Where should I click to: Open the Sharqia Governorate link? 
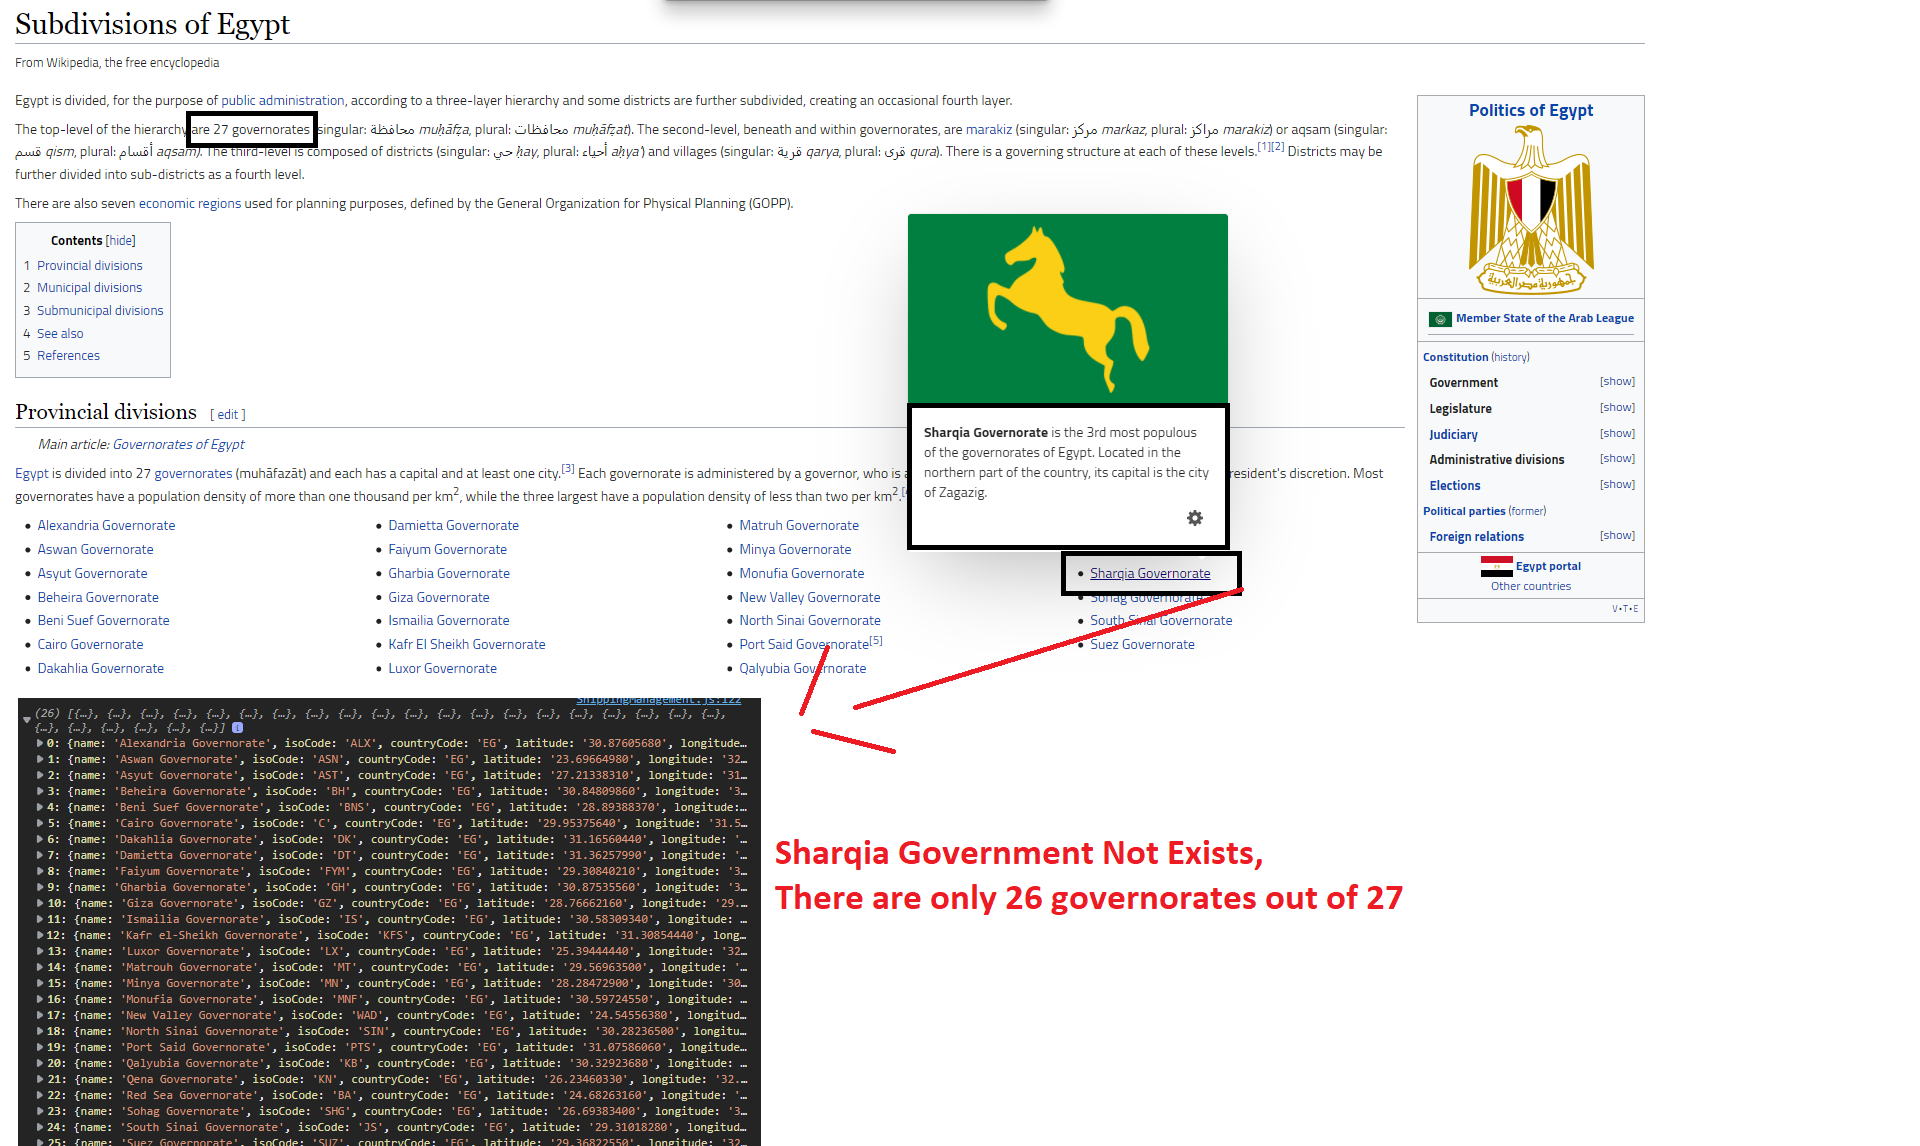pos(1149,574)
